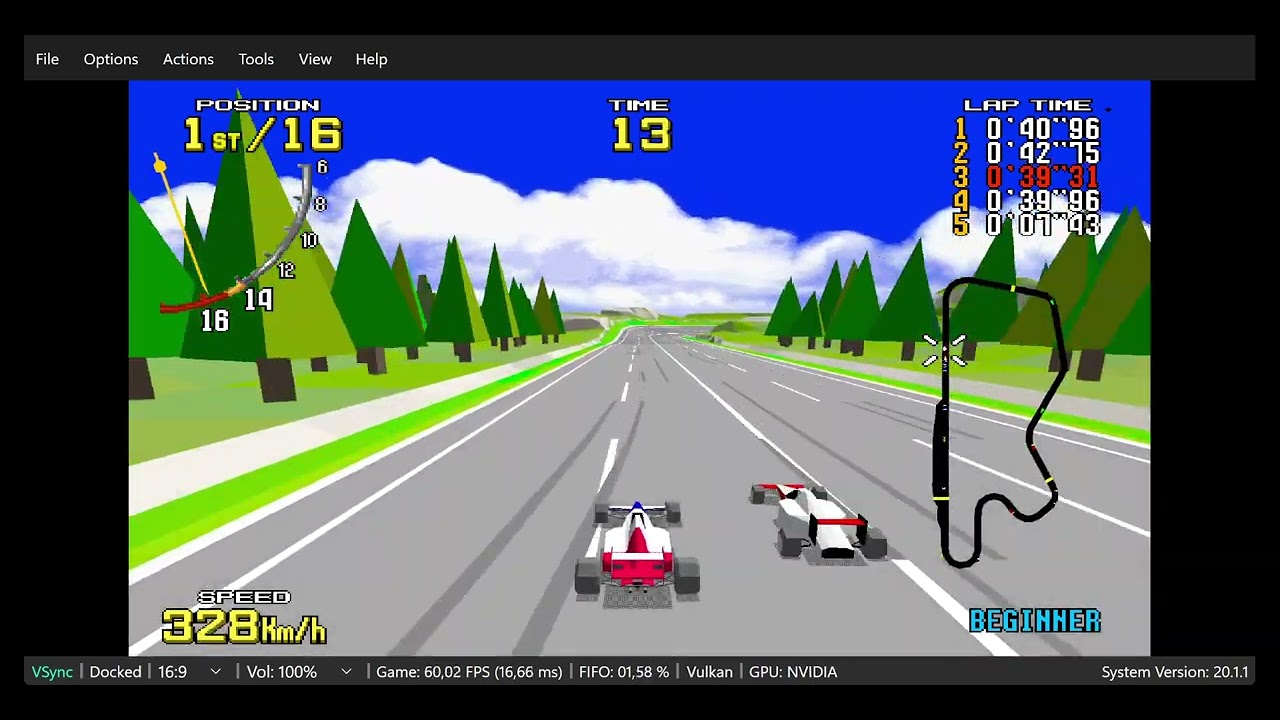Open the Actions menu
The image size is (1280, 720).
point(188,59)
